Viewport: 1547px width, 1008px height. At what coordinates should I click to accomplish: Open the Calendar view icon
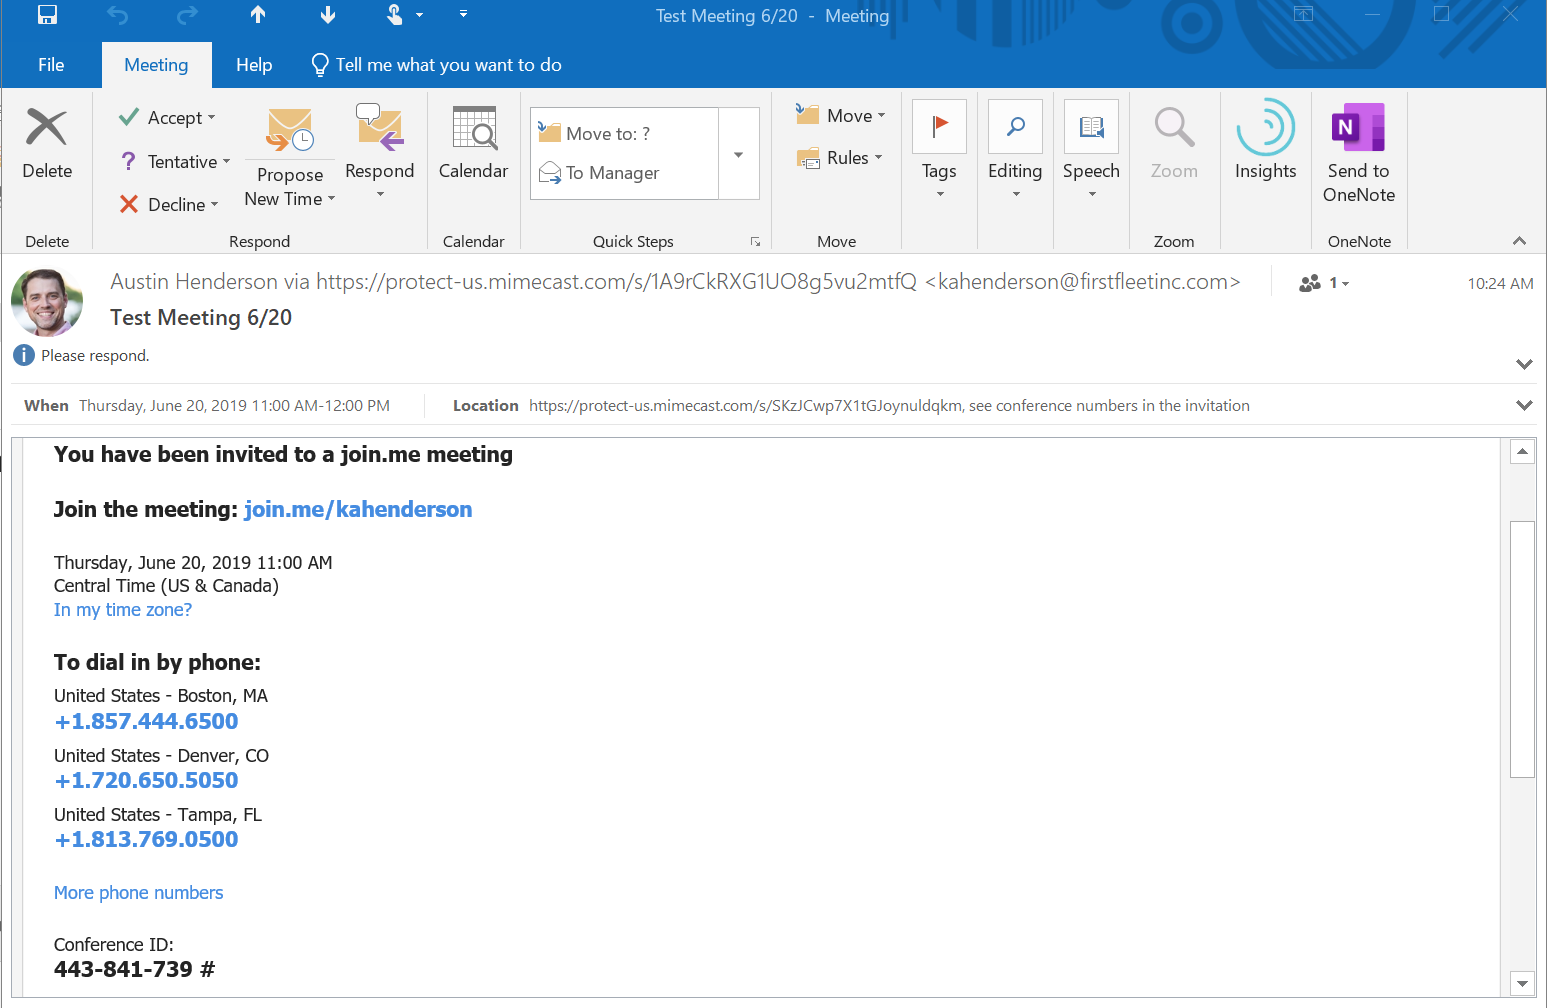(474, 128)
